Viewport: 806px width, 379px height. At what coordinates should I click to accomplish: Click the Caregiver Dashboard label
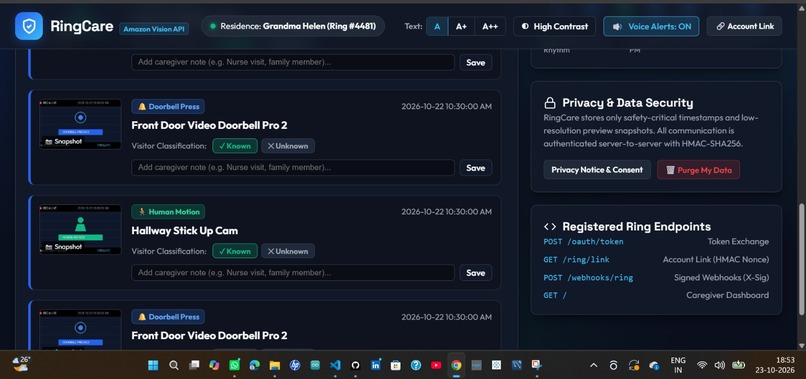point(728,295)
